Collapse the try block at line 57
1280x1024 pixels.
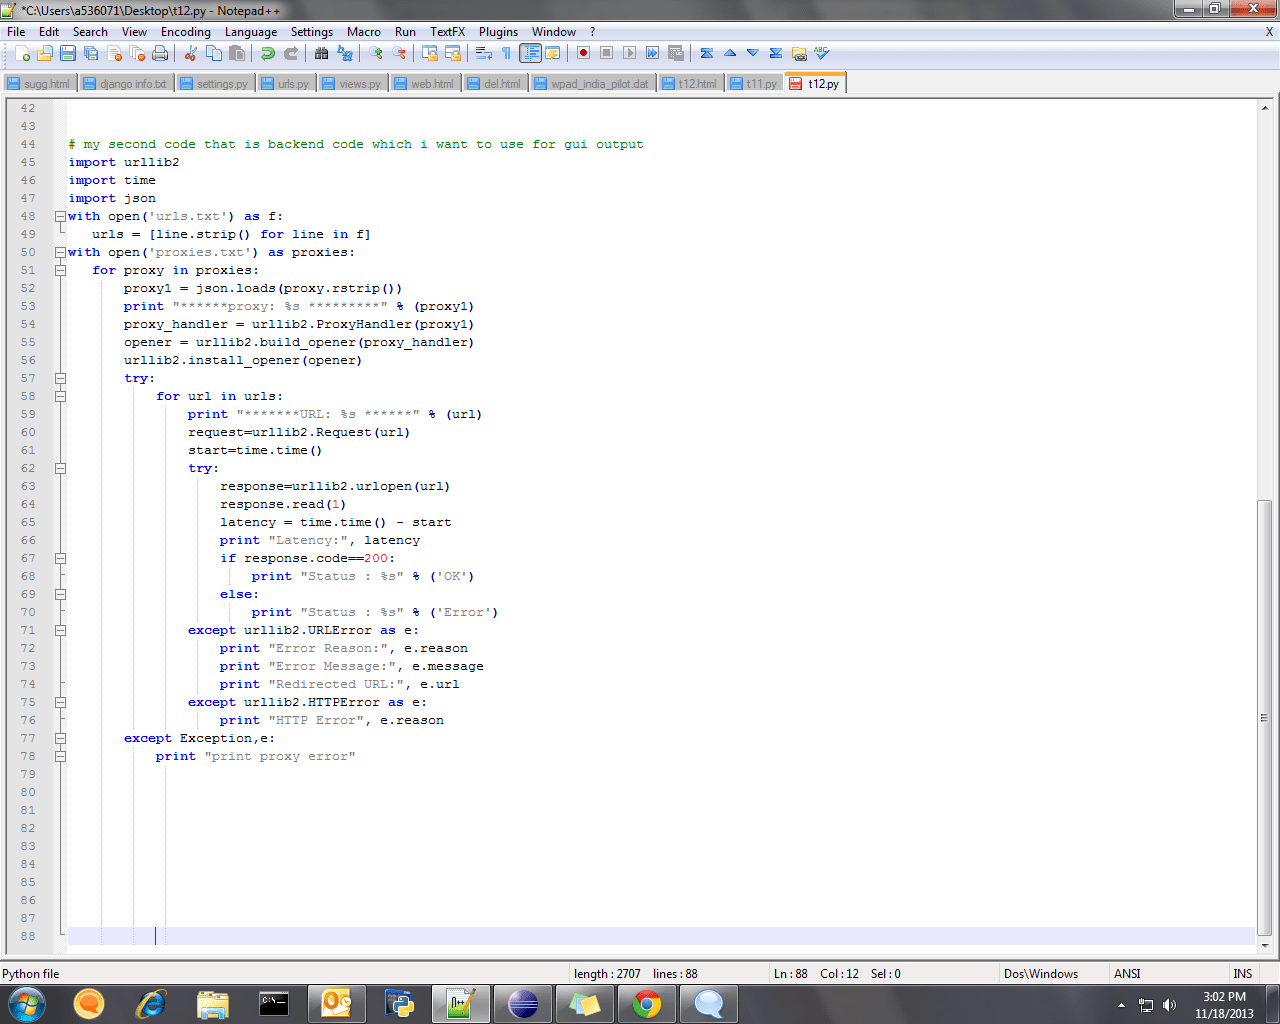[x=61, y=378]
